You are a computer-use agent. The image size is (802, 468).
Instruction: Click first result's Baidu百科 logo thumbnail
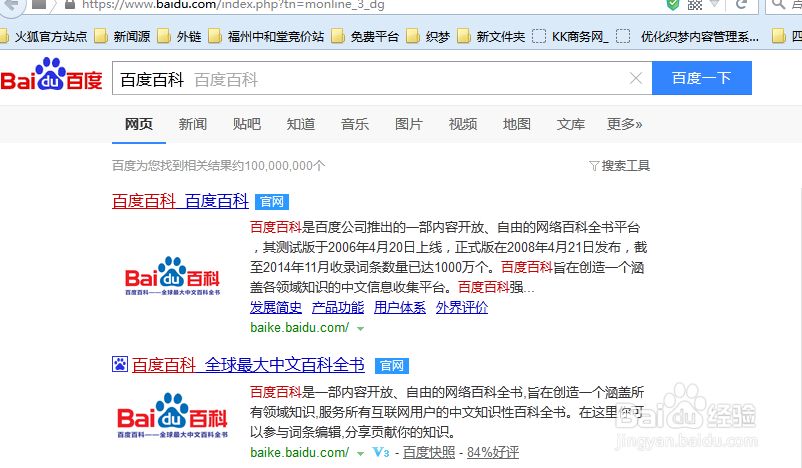tap(172, 276)
